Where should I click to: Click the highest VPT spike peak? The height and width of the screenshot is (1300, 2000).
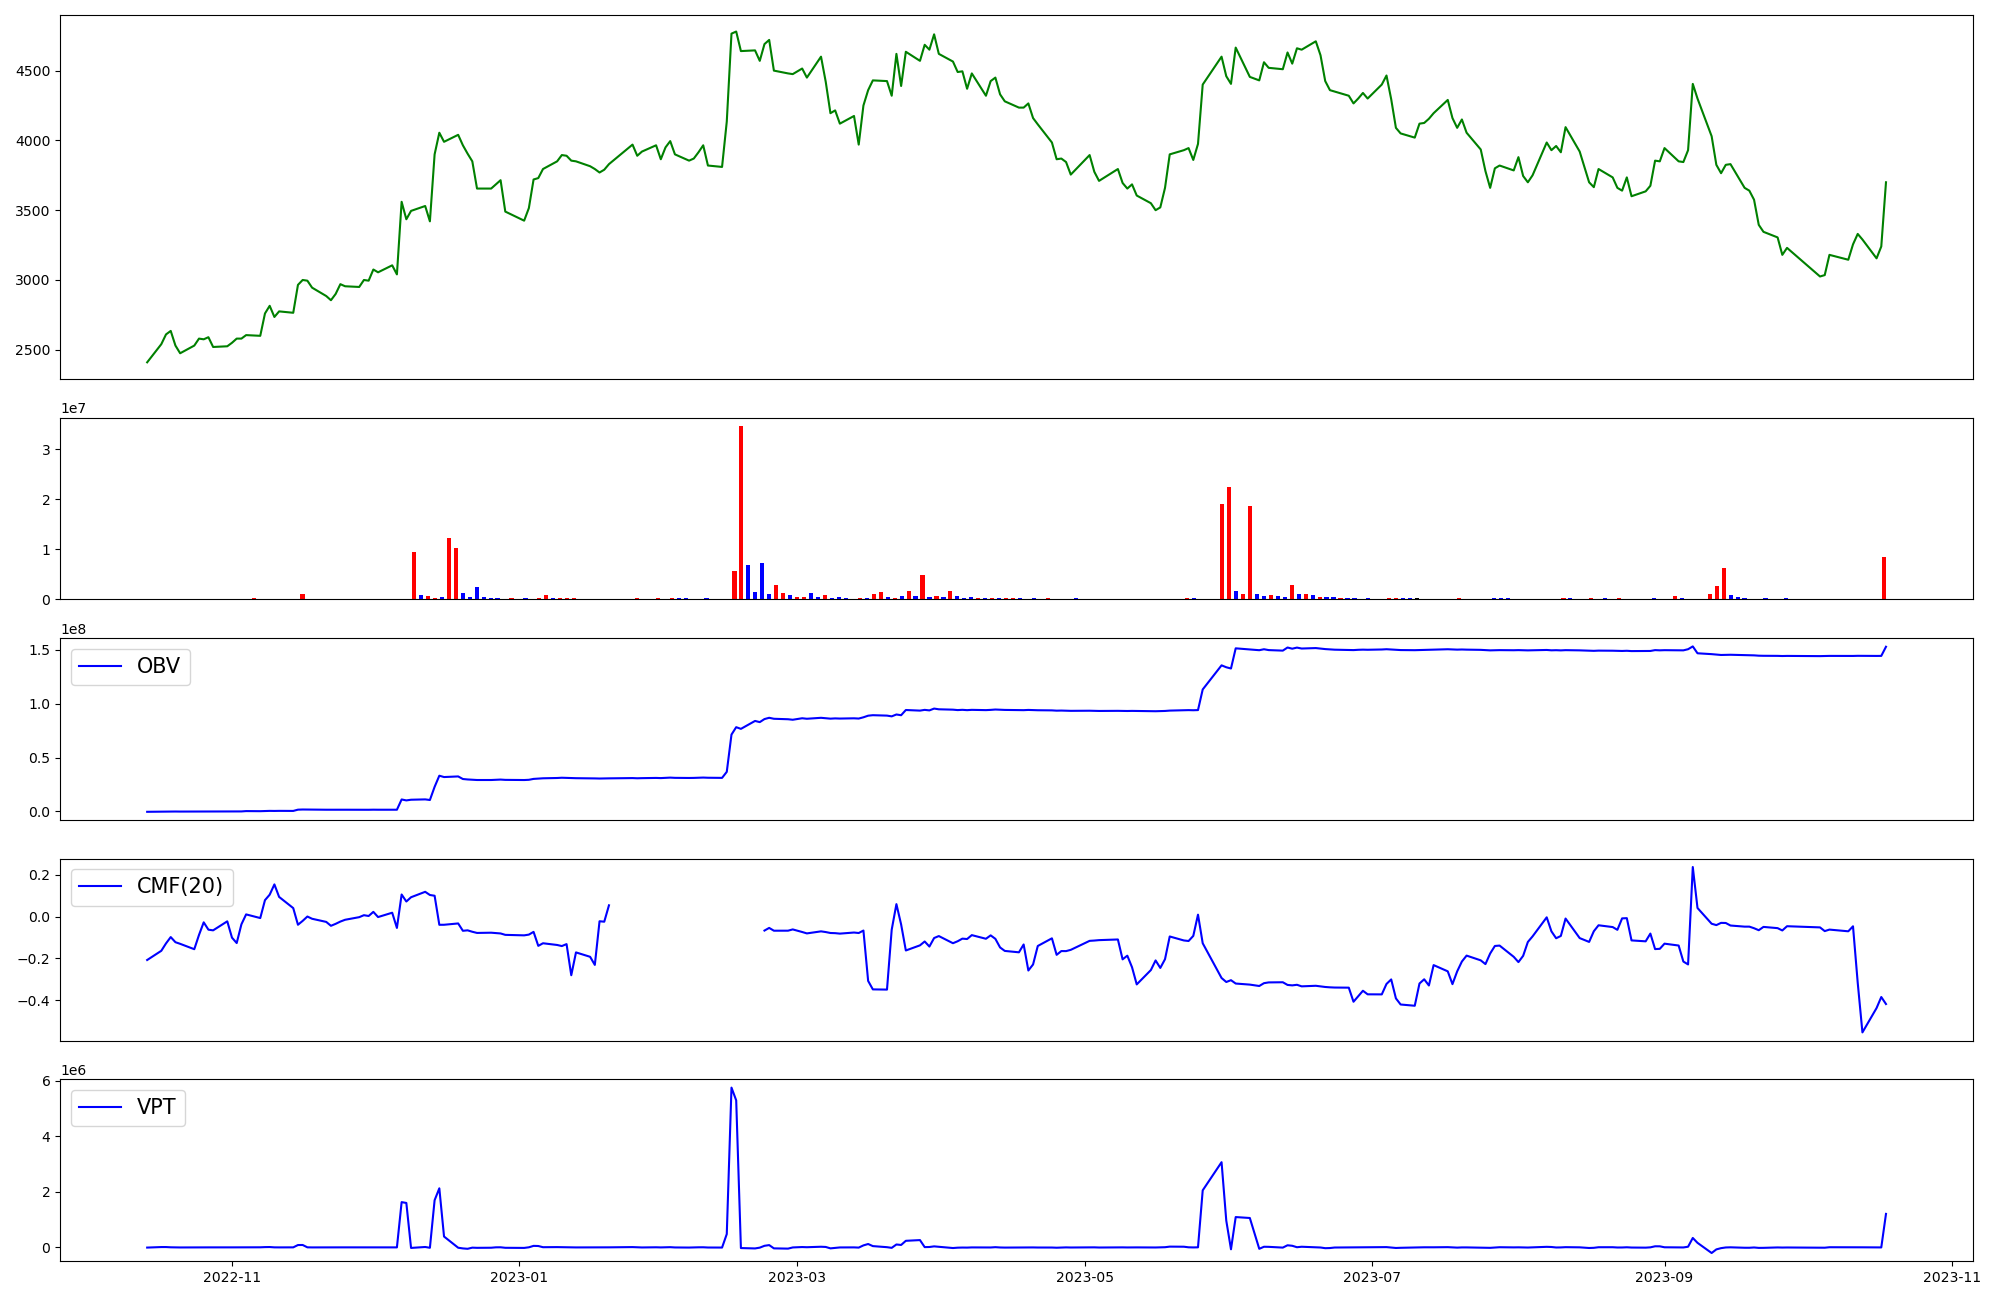pyautogui.click(x=732, y=1088)
